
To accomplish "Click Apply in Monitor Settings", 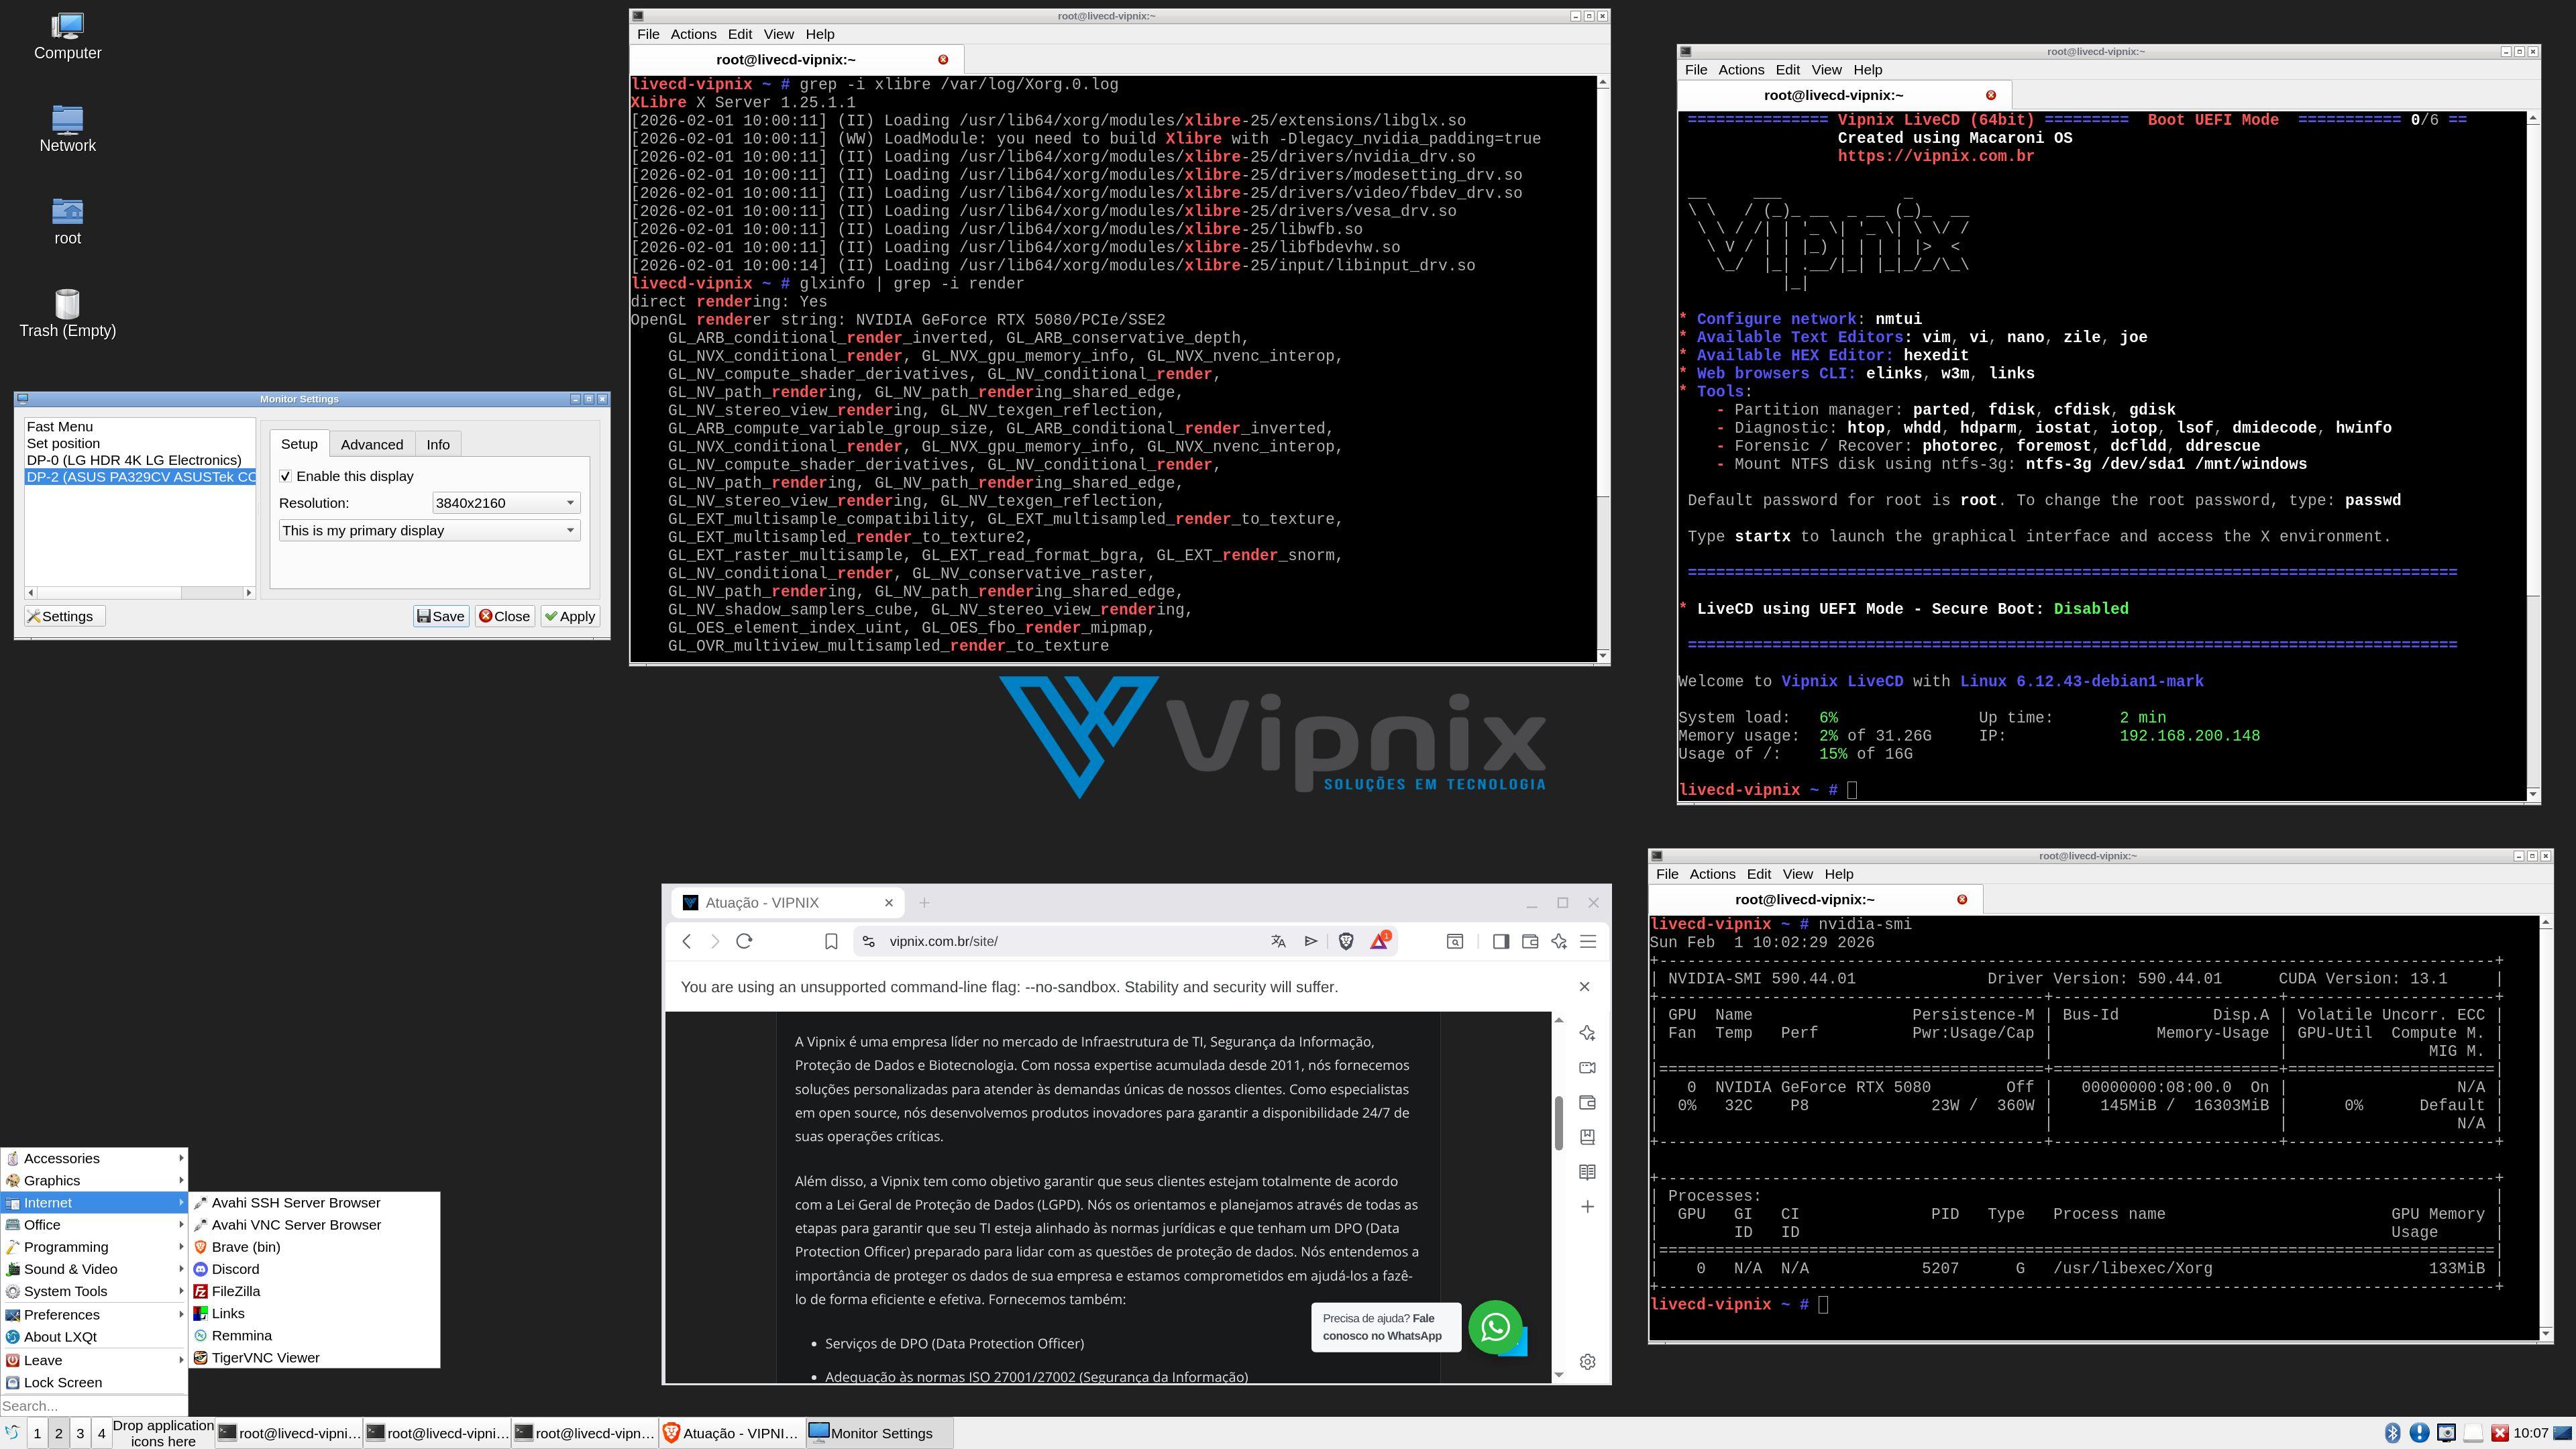I will pyautogui.click(x=570, y=616).
